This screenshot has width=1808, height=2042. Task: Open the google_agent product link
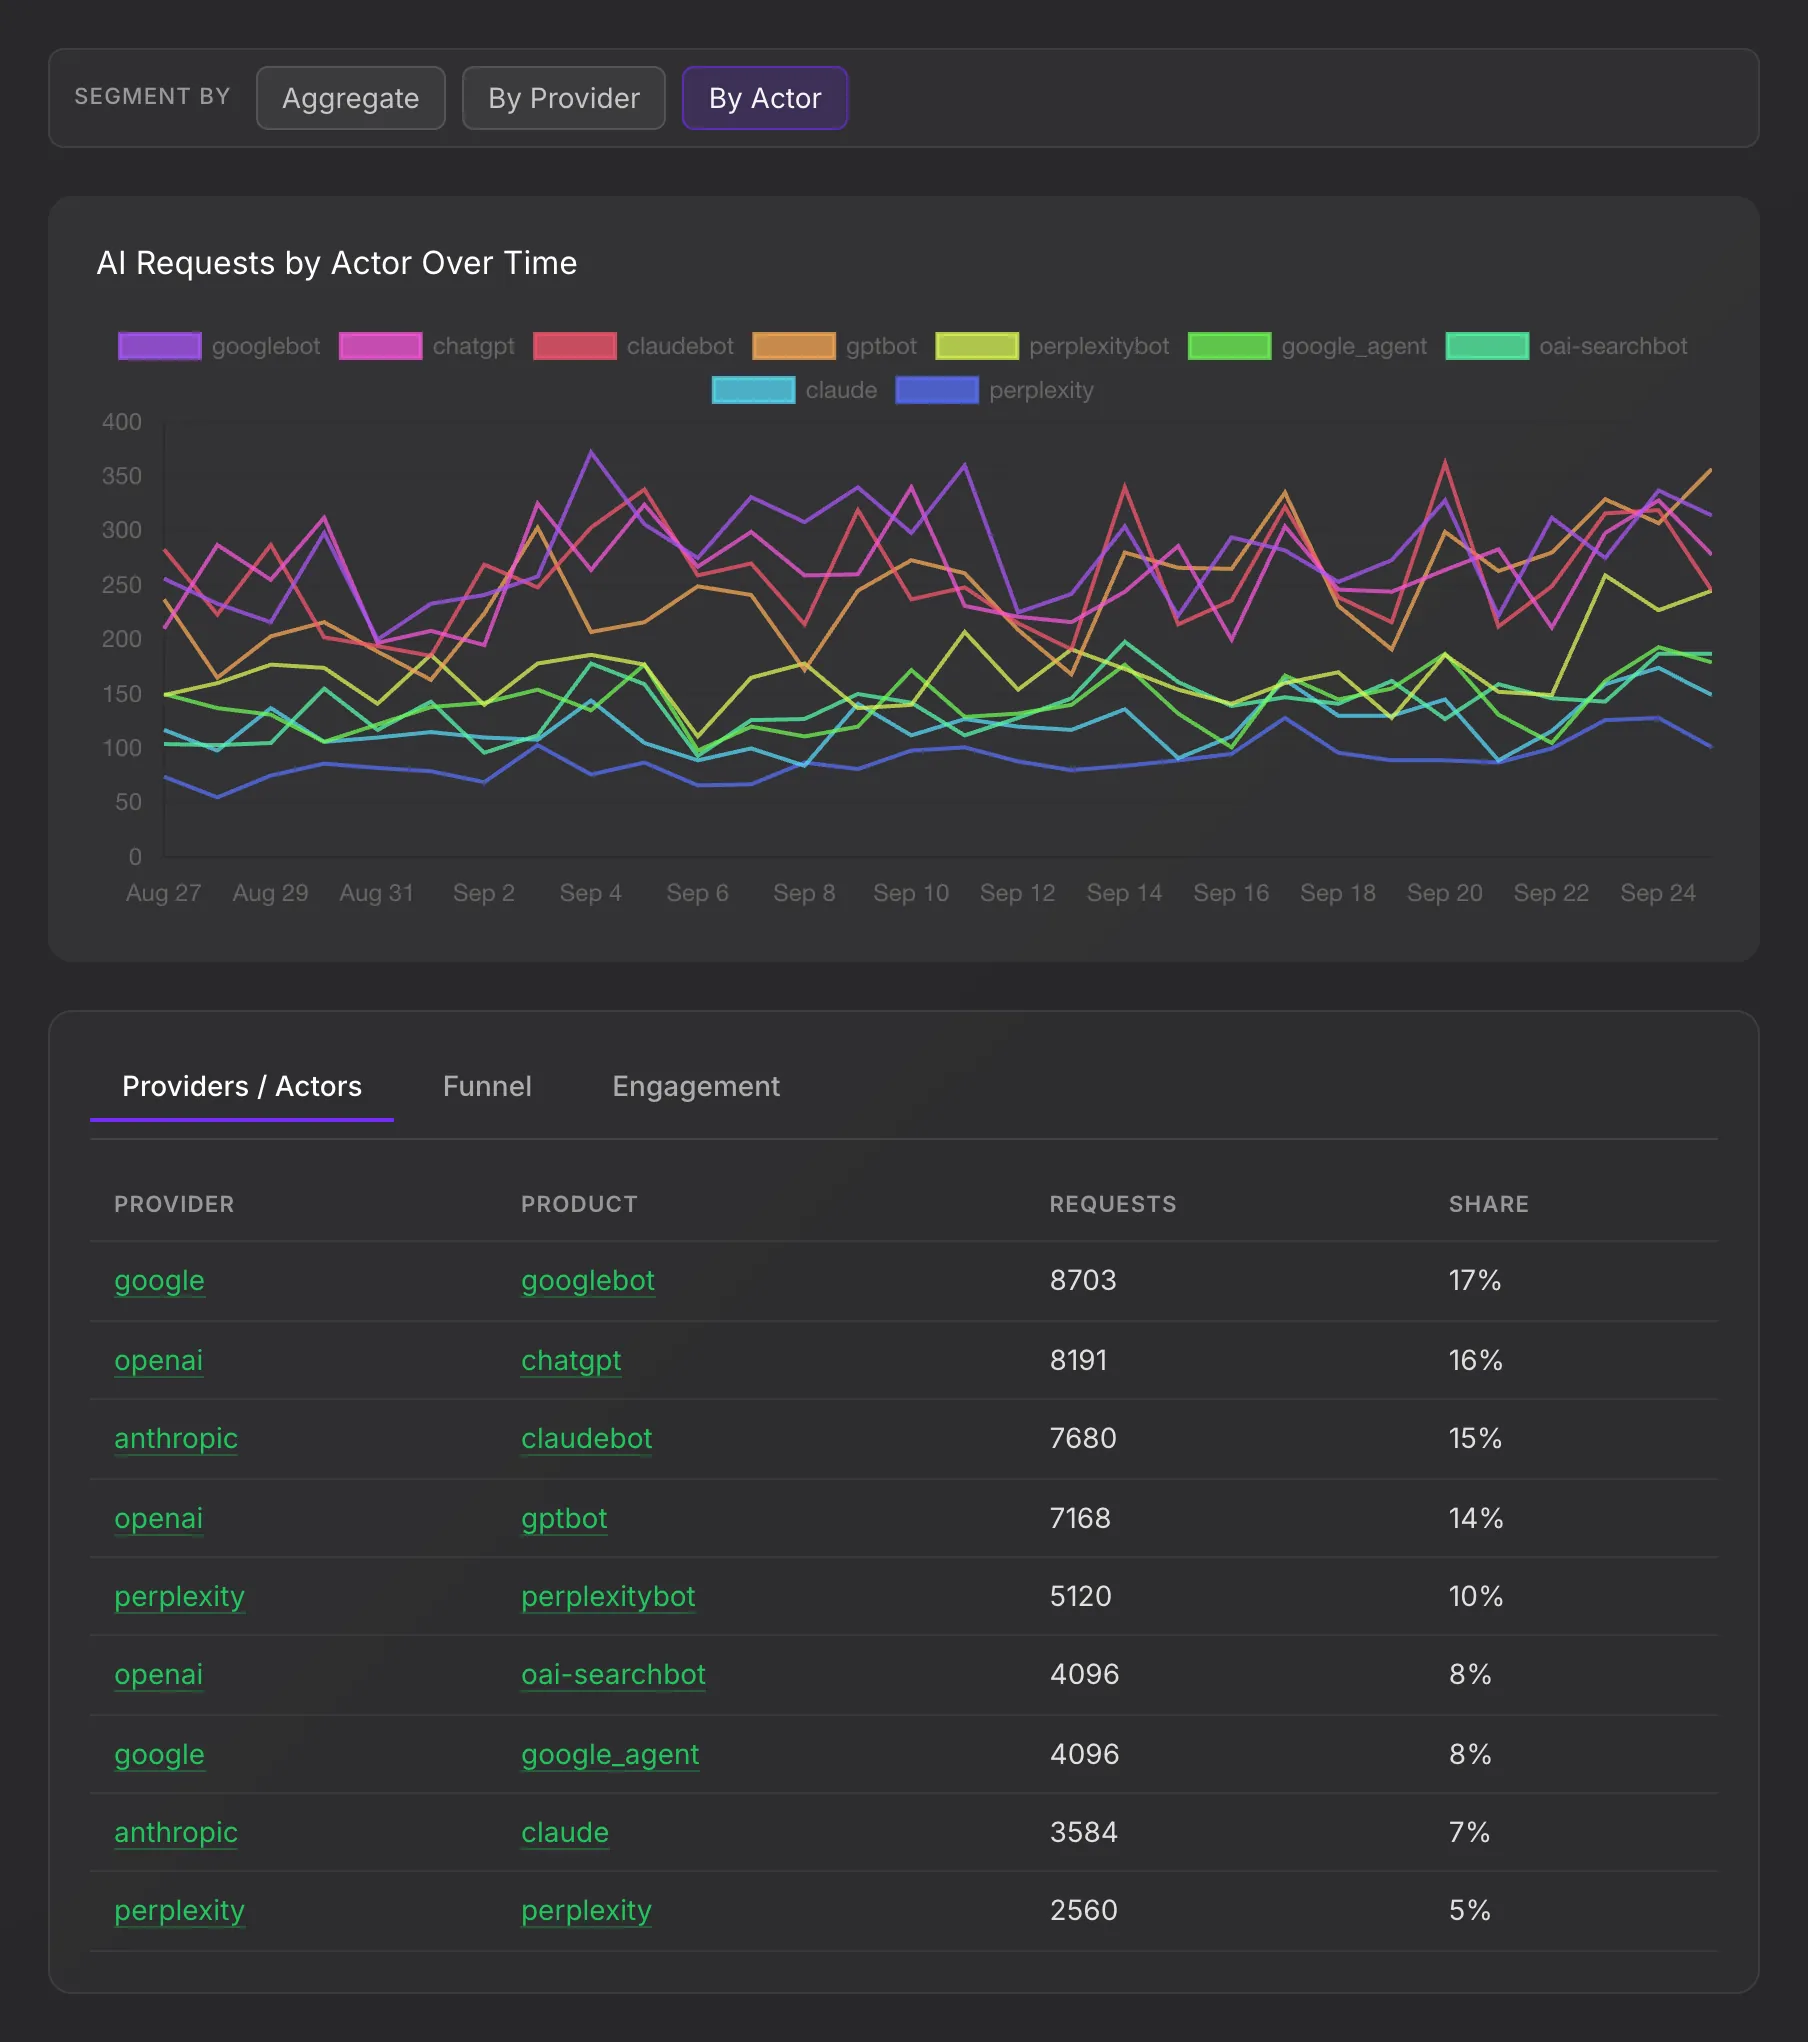pos(610,1755)
